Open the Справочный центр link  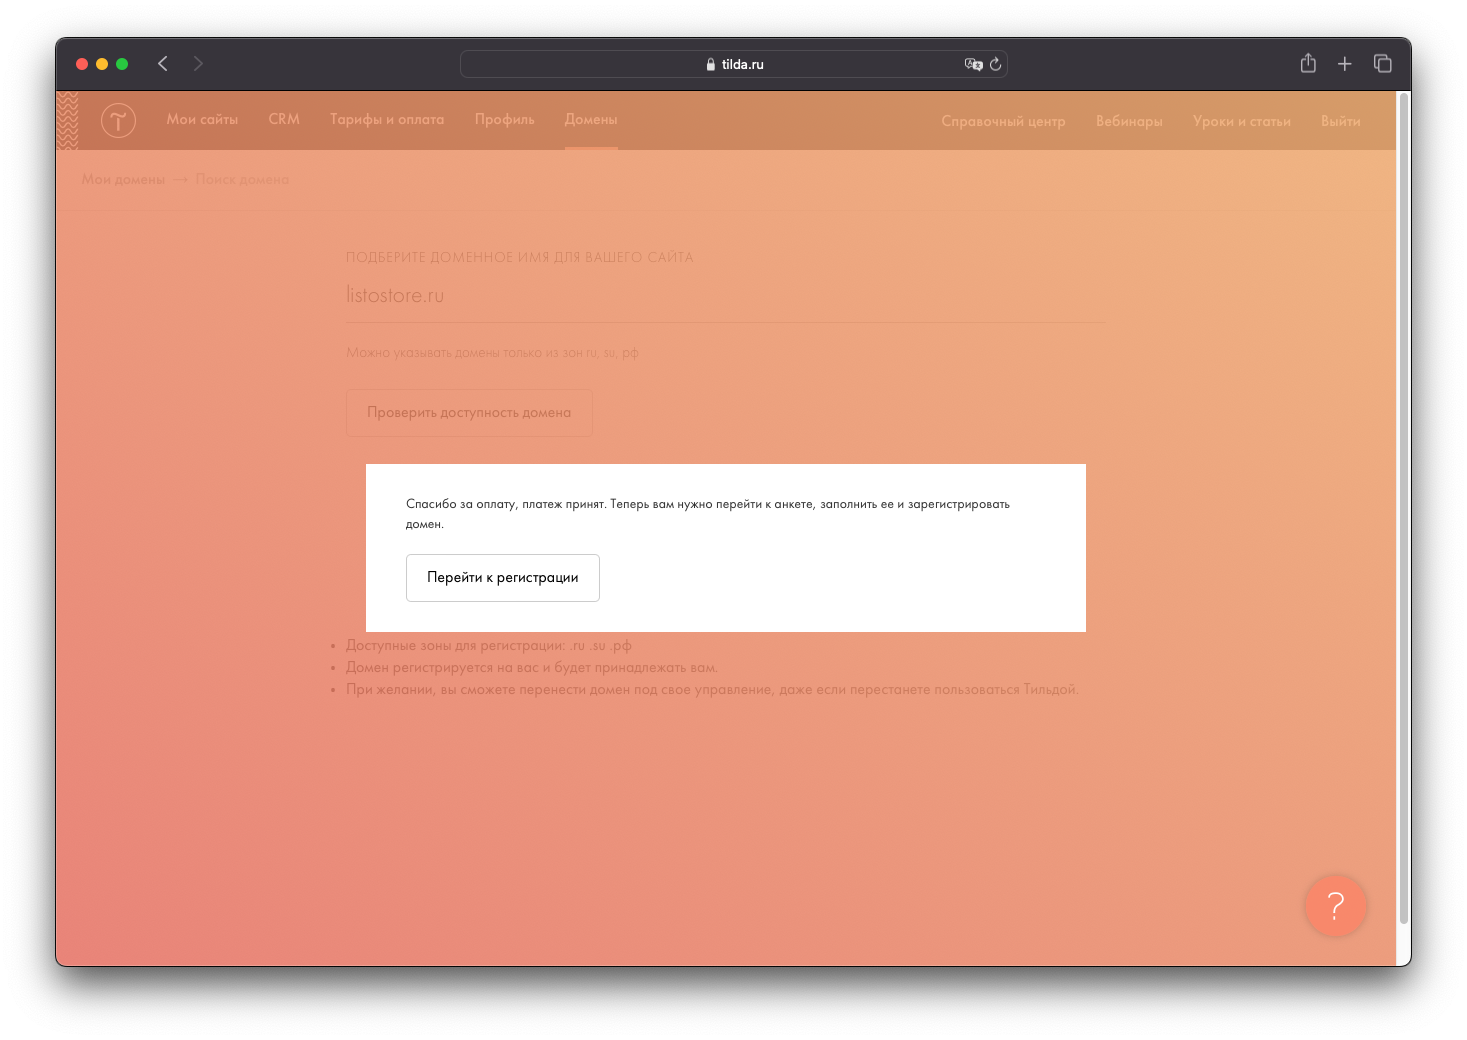(1003, 121)
